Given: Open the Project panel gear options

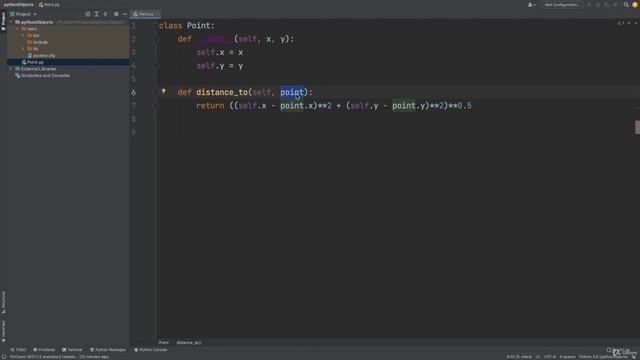Looking at the screenshot, I should coord(116,14).
